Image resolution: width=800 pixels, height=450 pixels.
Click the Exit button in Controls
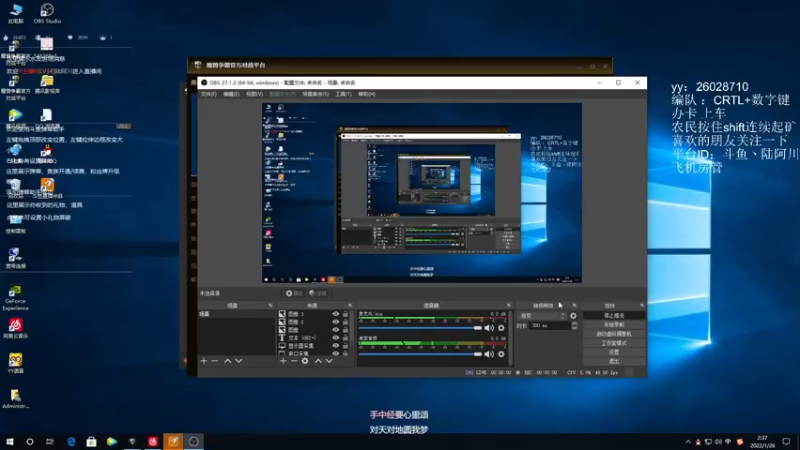pos(614,361)
